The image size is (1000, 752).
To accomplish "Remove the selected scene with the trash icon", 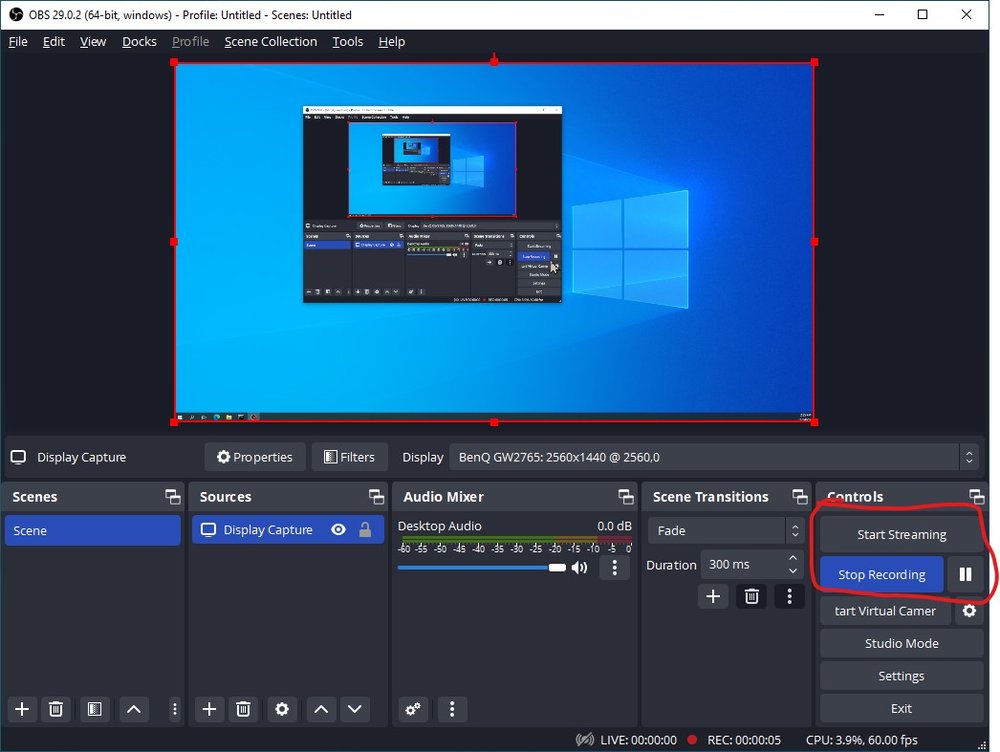I will pos(56,709).
